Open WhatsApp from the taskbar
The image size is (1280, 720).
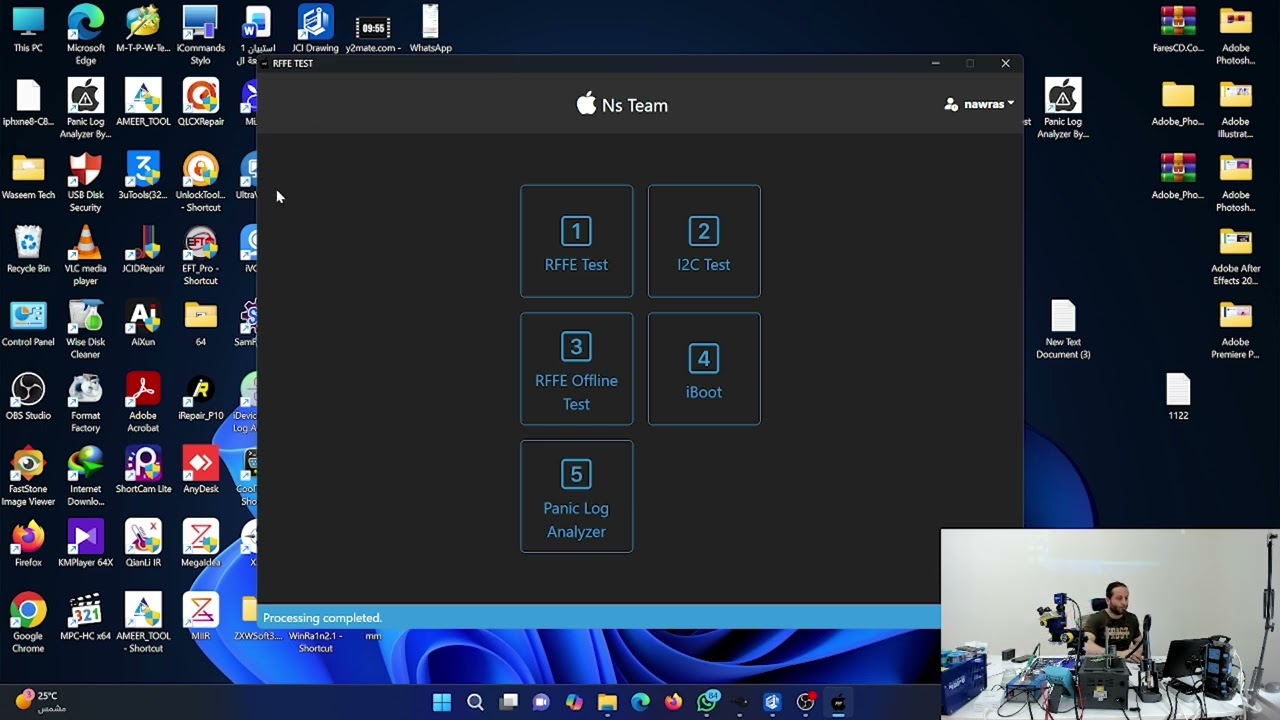point(707,702)
